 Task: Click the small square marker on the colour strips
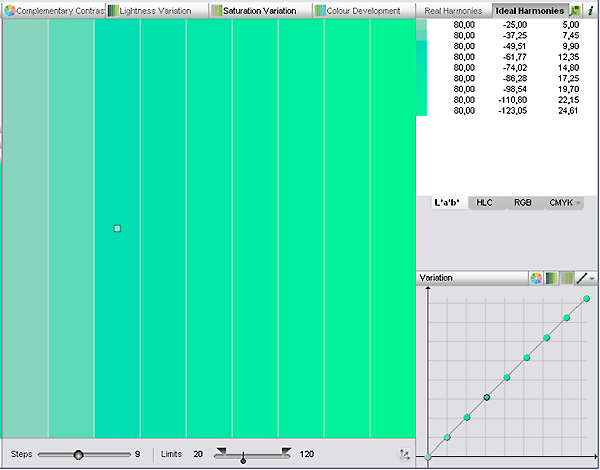tap(117, 229)
